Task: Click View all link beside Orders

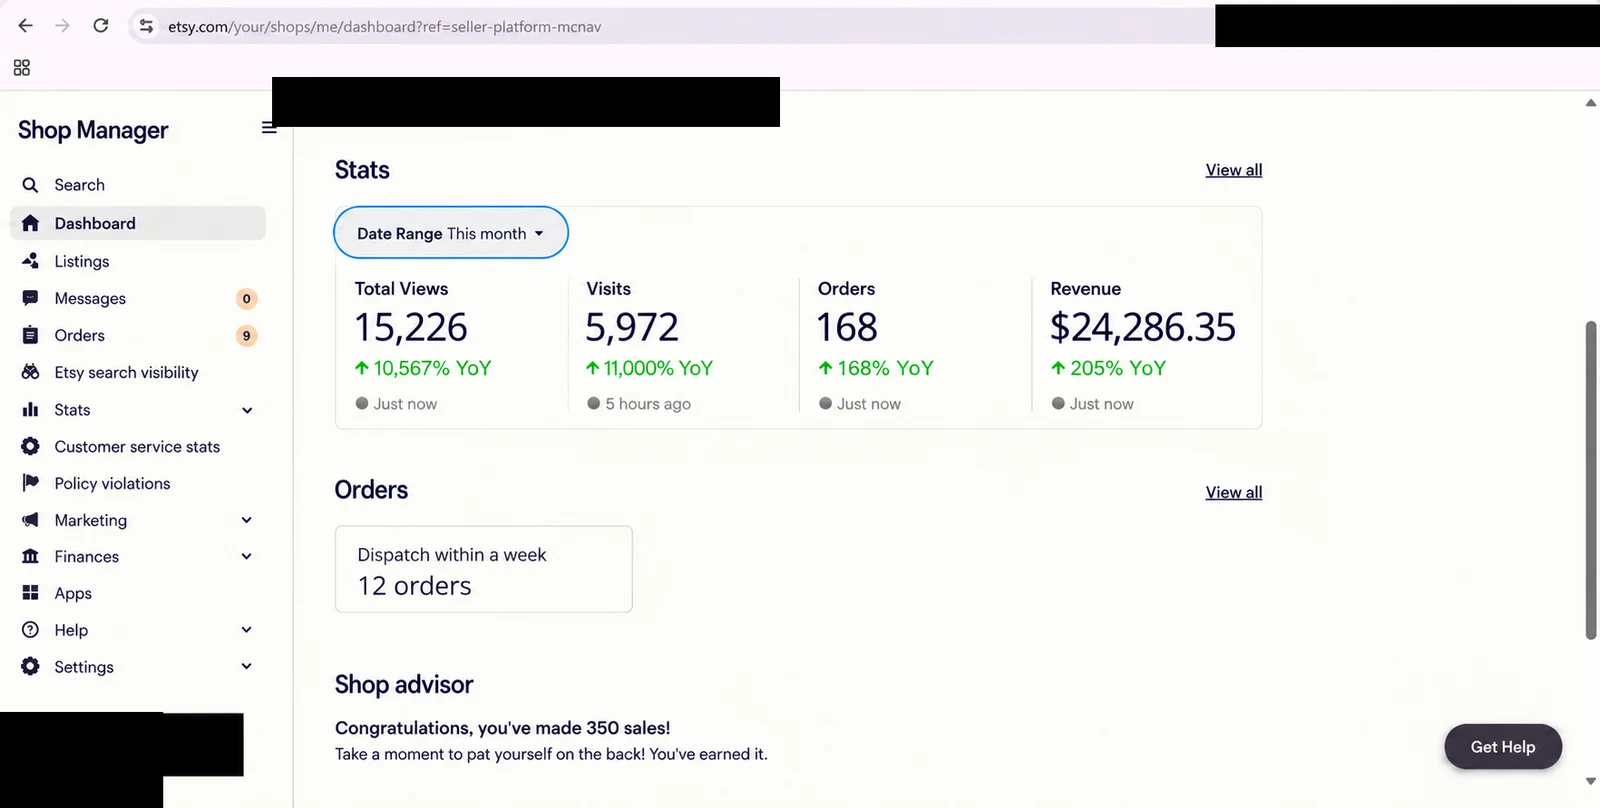Action: pos(1234,492)
